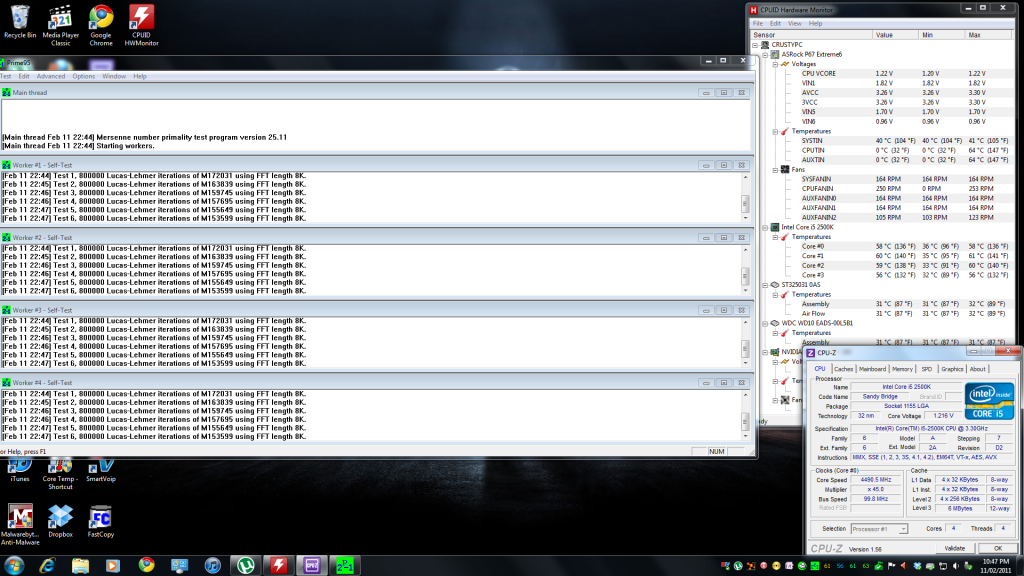Screen dimensions: 1024x576
Task: Open Internet Explorer from the taskbar
Action: (x=47, y=566)
